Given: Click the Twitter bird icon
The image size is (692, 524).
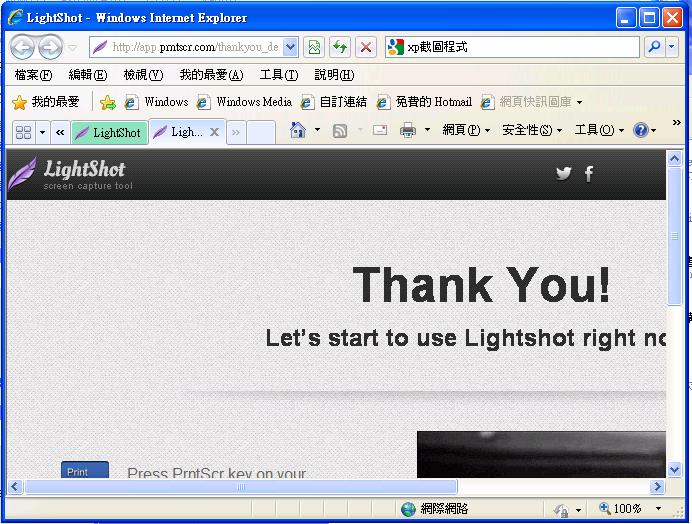Looking at the screenshot, I should pos(564,173).
